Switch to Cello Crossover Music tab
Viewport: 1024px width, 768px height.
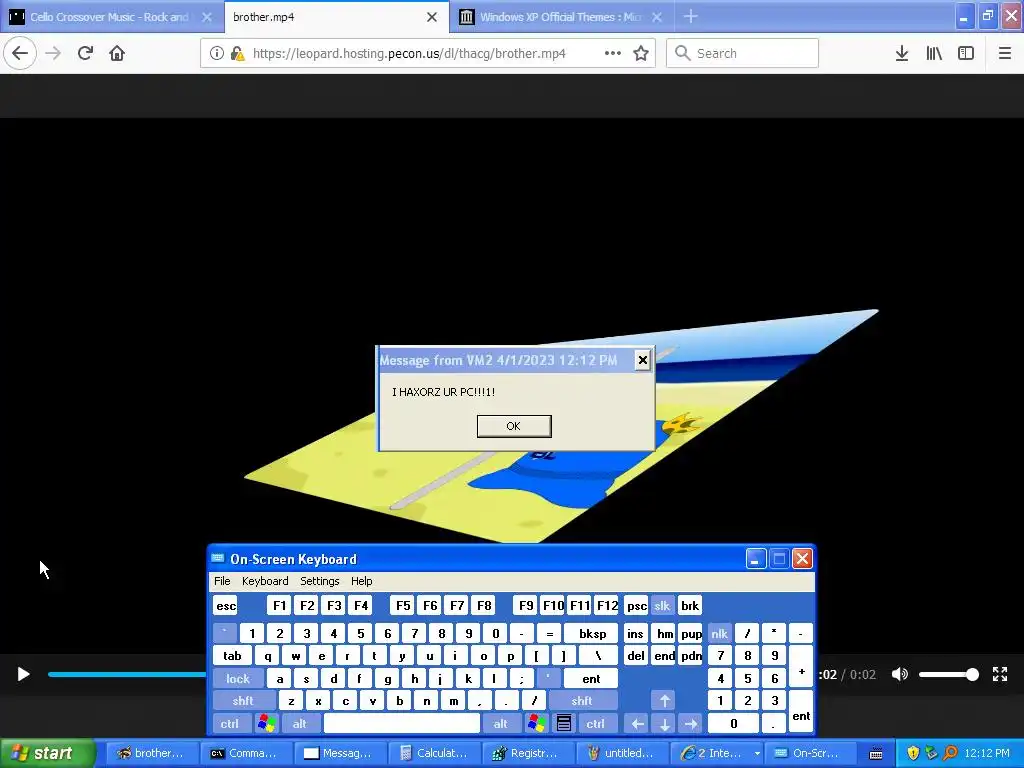(x=112, y=17)
